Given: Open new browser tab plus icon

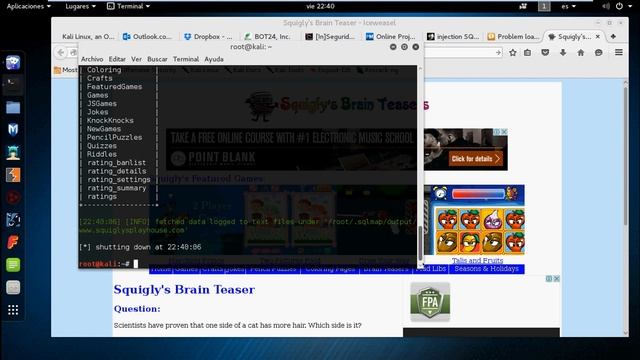Looking at the screenshot, I should coord(613,36).
